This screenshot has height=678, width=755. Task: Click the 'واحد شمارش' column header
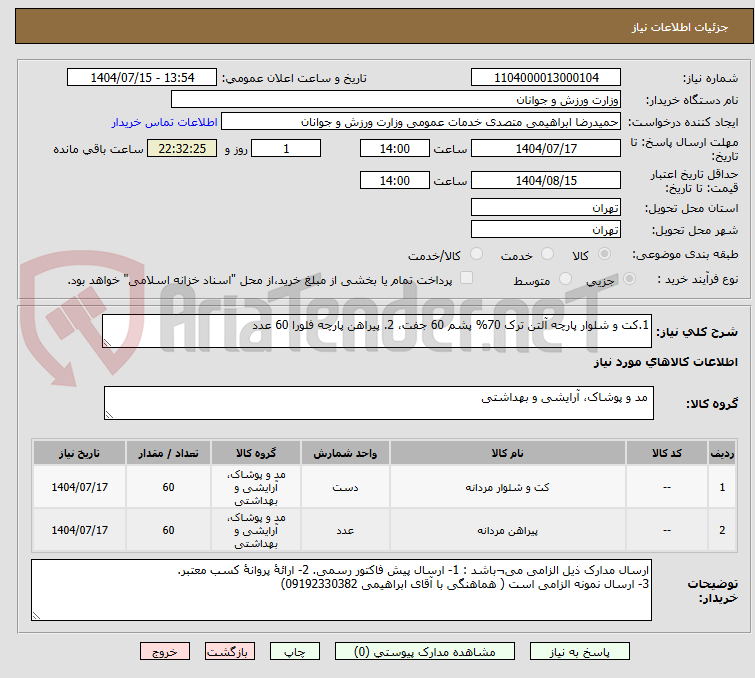tap(345, 453)
